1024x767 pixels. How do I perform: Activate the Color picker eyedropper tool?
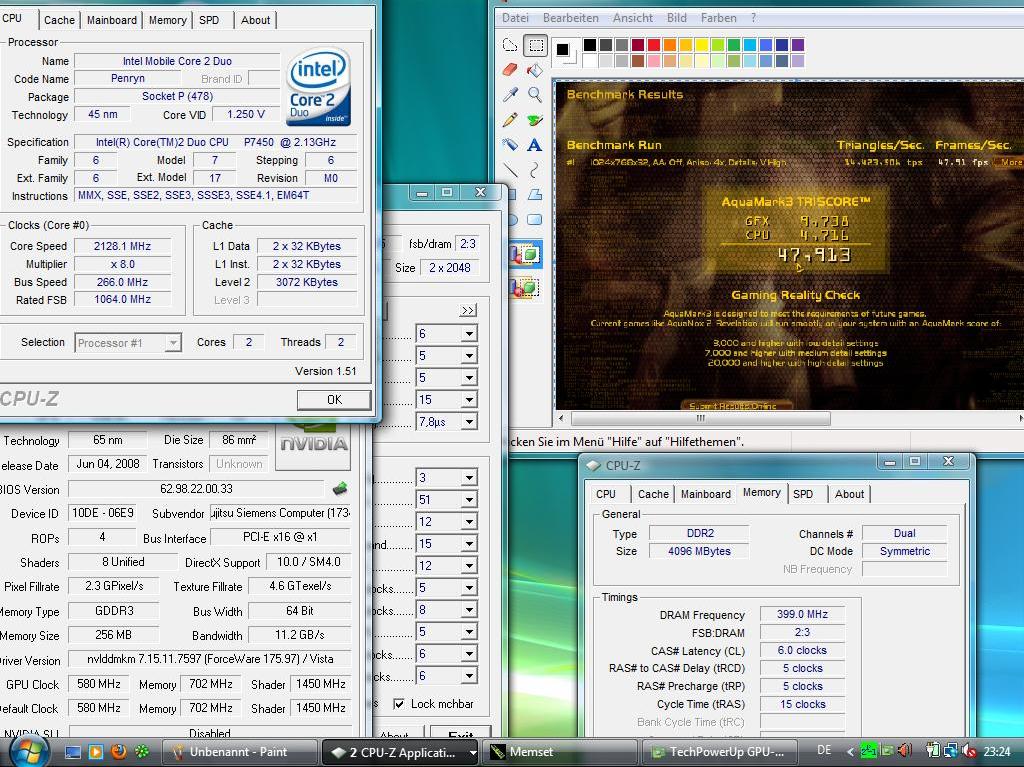click(510, 94)
